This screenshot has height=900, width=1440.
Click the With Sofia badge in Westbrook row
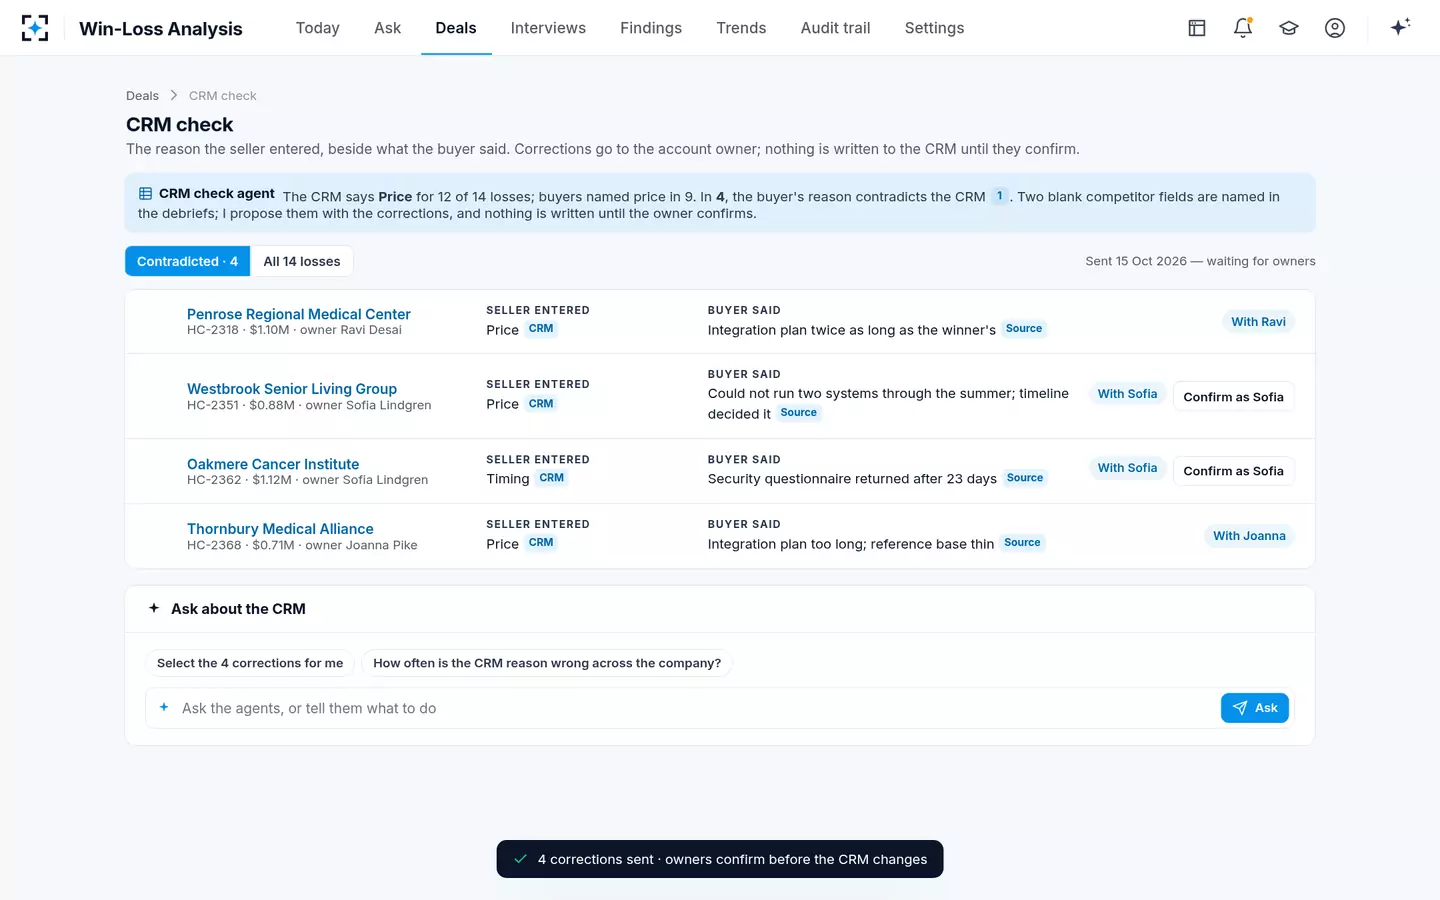[x=1127, y=394]
